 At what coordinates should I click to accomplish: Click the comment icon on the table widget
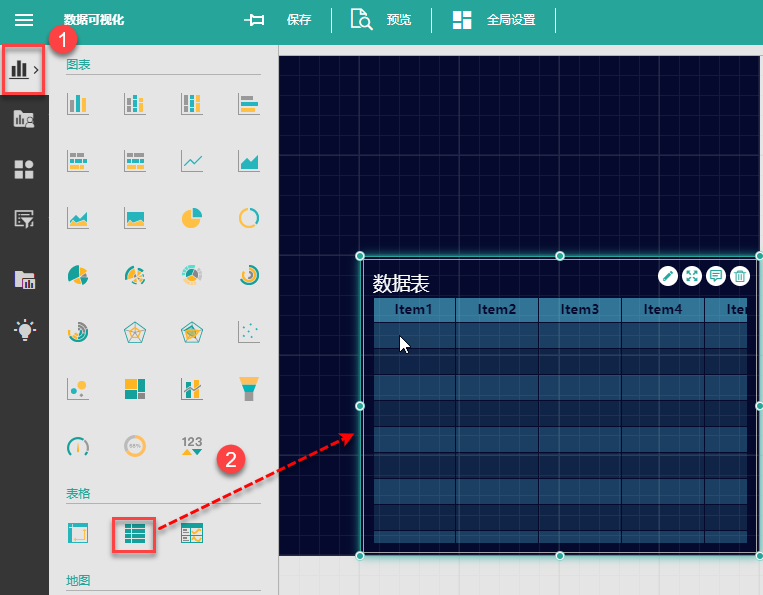[x=716, y=276]
